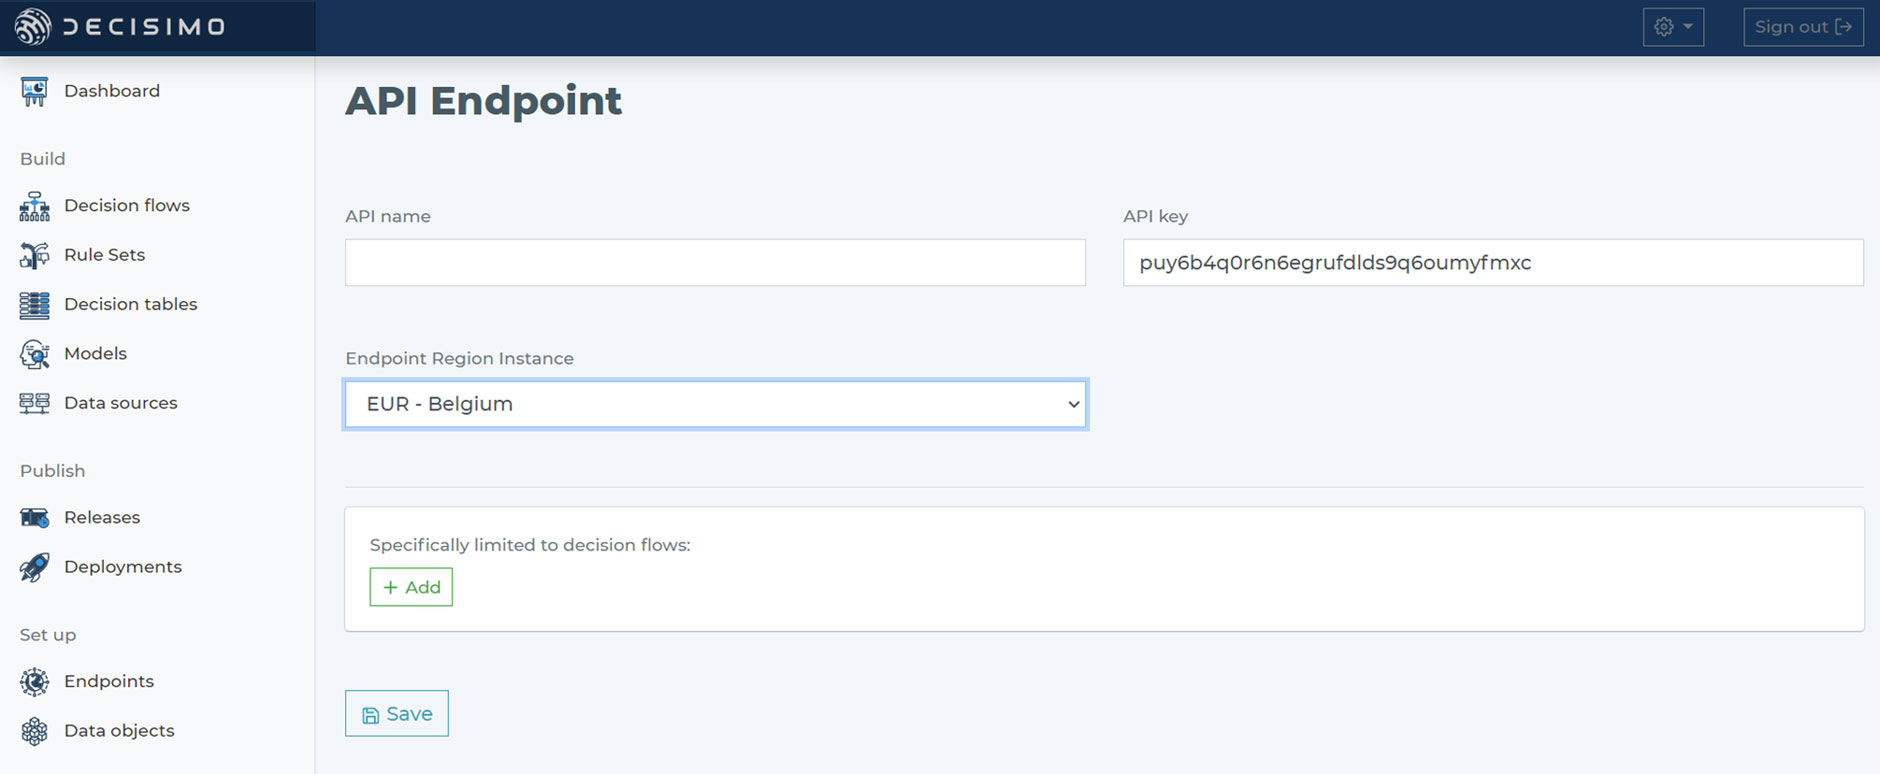Image resolution: width=1880 pixels, height=774 pixels.
Task: Click the Models icon
Action: click(x=34, y=354)
